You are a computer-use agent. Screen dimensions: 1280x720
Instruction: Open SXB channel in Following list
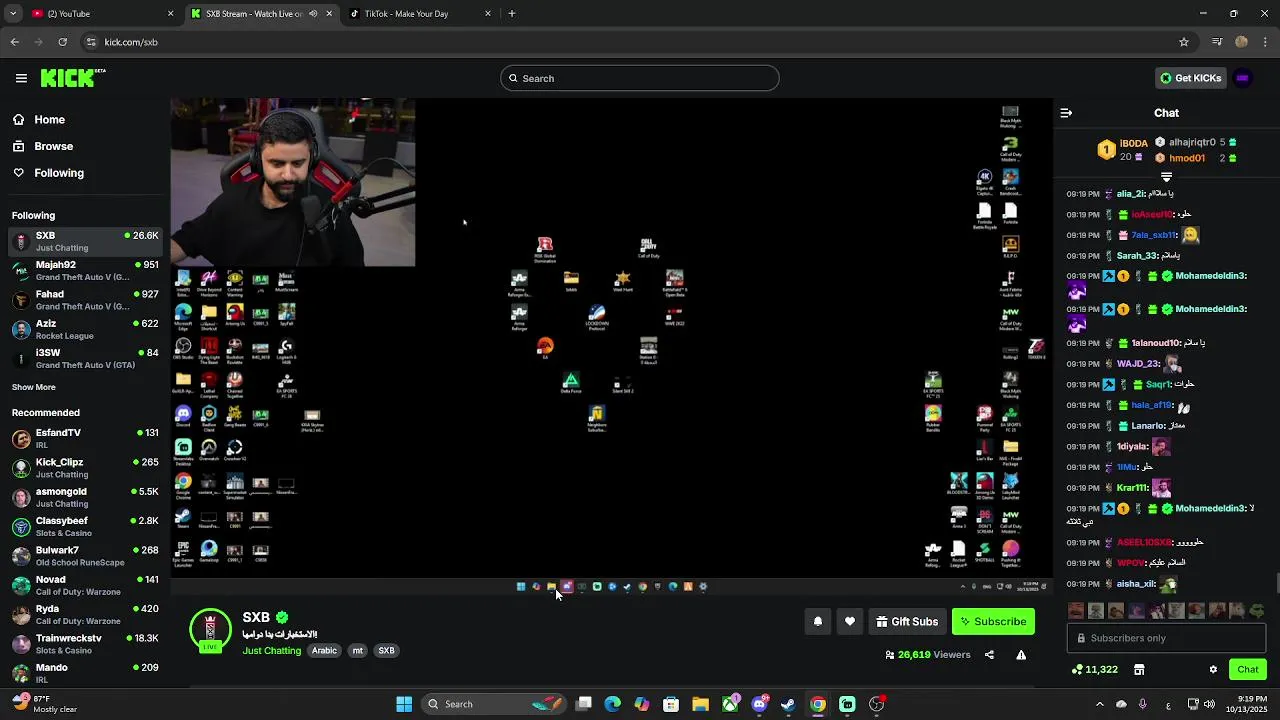click(x=85, y=241)
